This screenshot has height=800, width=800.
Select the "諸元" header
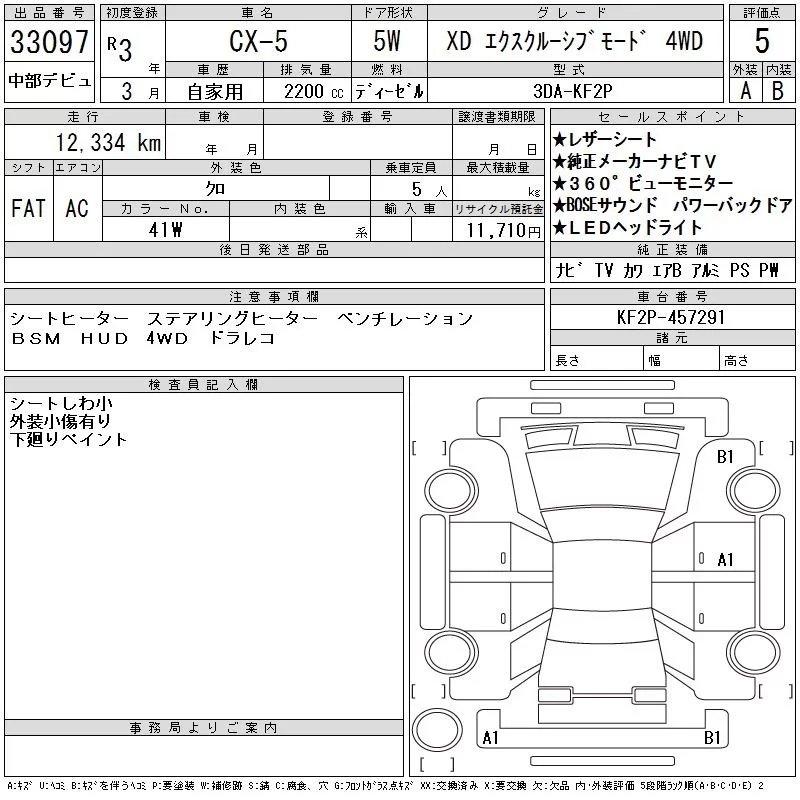(x=672, y=338)
